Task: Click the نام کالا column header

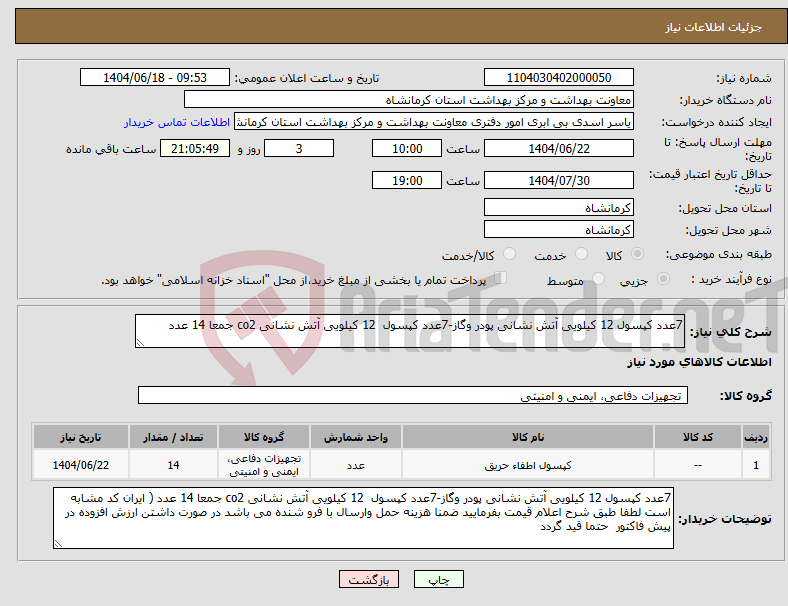Action: [528, 437]
